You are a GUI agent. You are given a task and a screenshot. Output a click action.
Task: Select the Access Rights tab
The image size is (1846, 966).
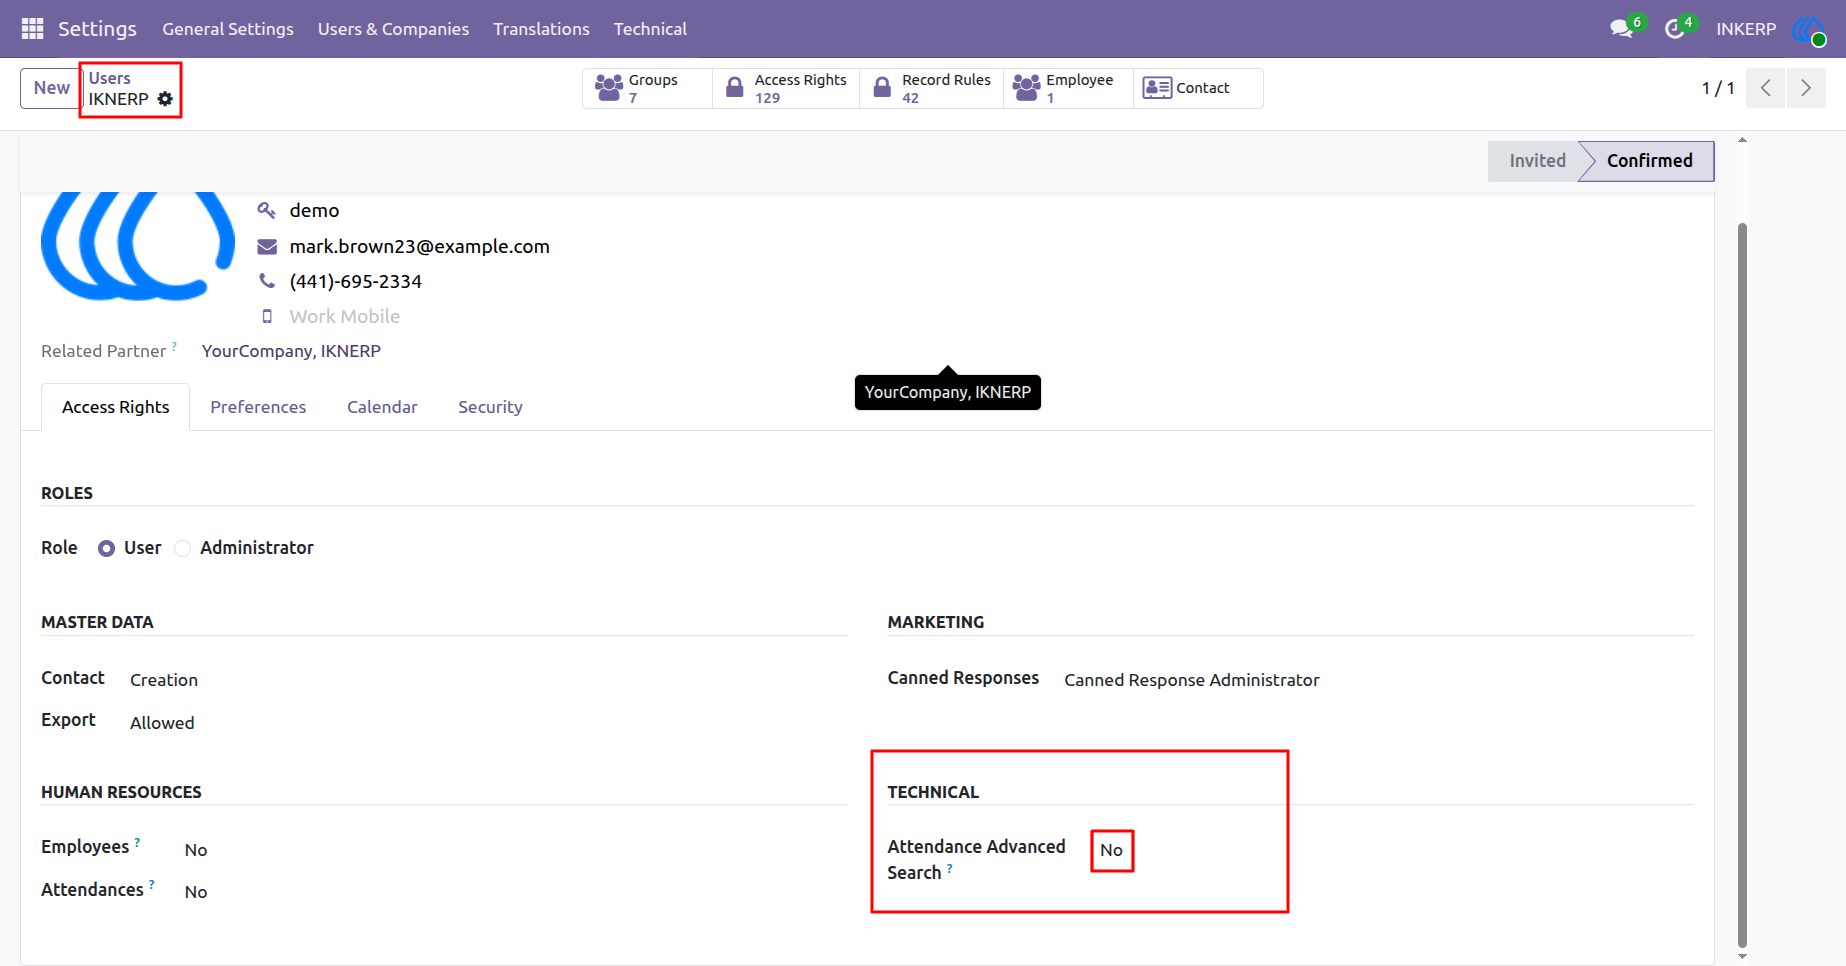point(116,407)
